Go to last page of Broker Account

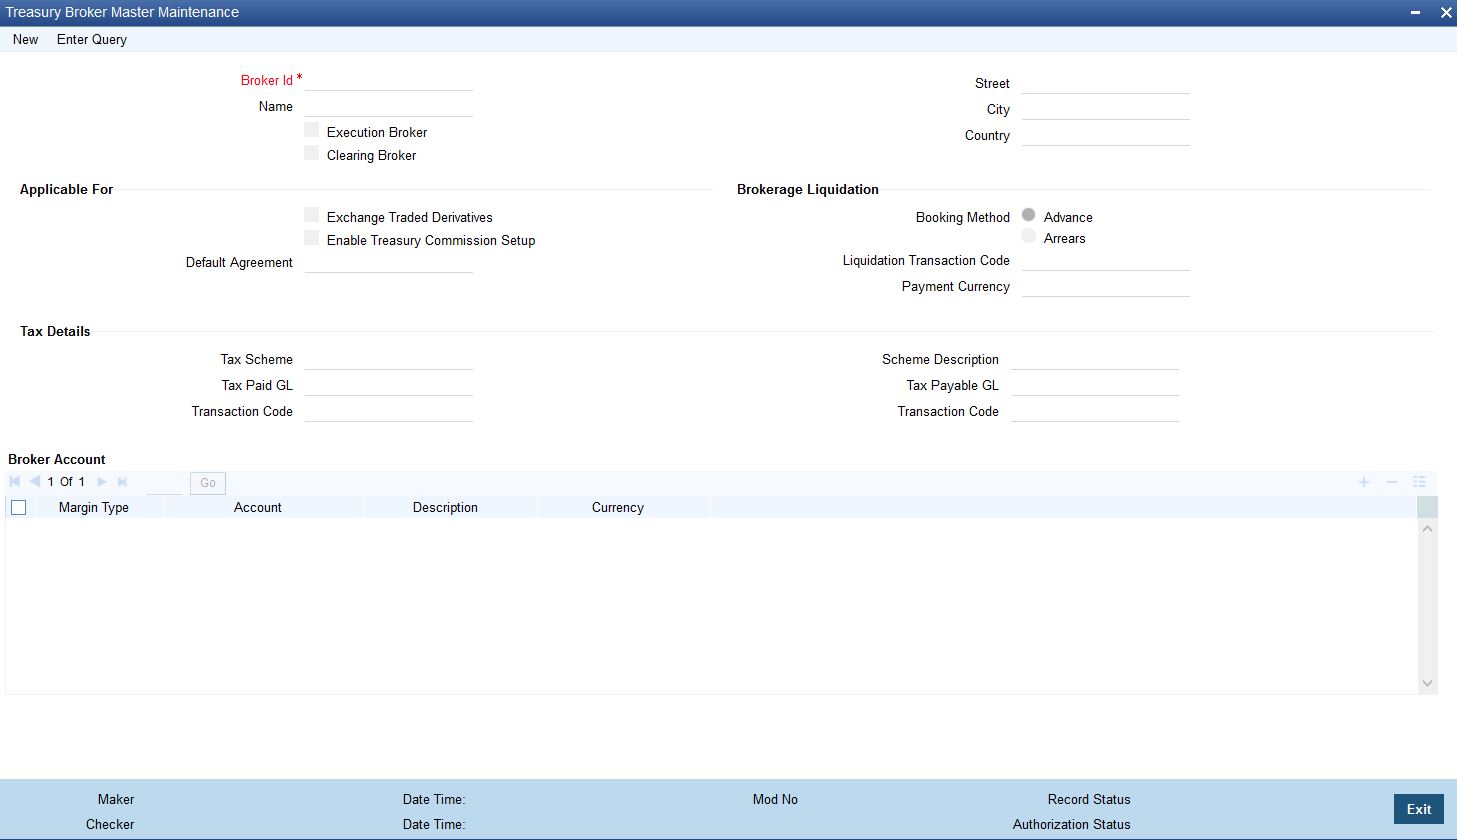[x=122, y=482]
